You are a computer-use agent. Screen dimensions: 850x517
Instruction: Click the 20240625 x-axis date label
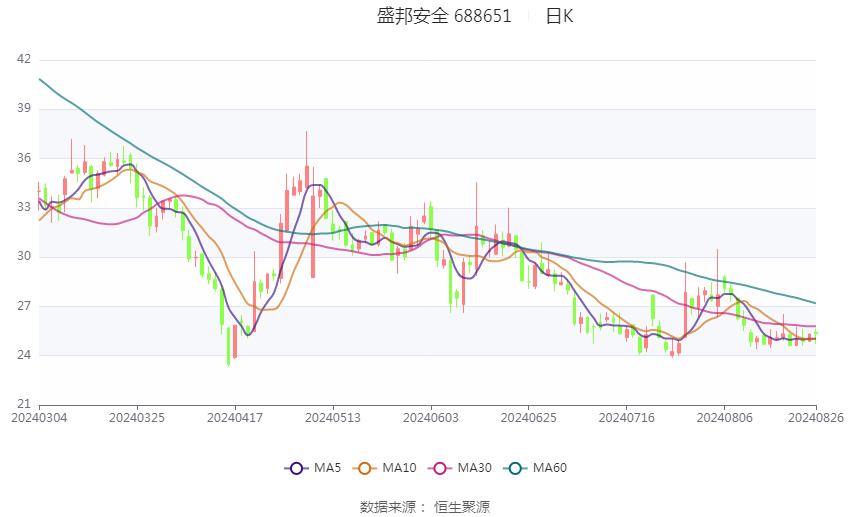point(529,418)
